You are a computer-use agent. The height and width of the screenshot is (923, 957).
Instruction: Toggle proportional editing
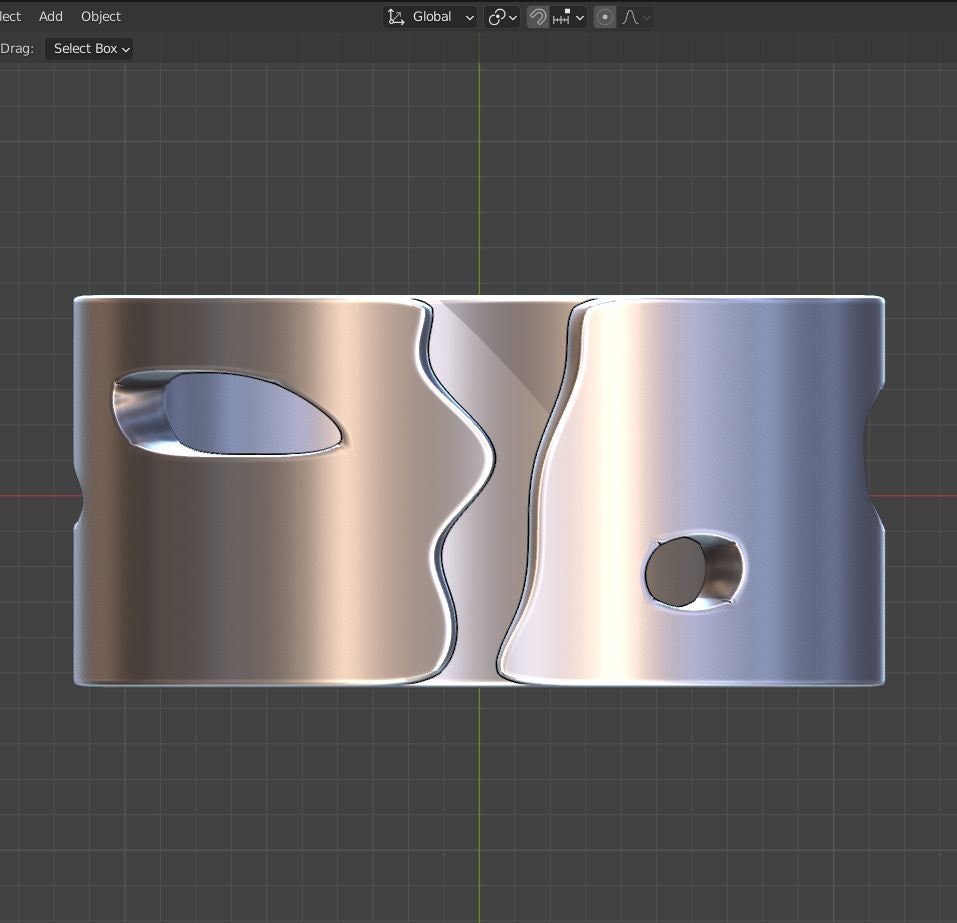[605, 17]
